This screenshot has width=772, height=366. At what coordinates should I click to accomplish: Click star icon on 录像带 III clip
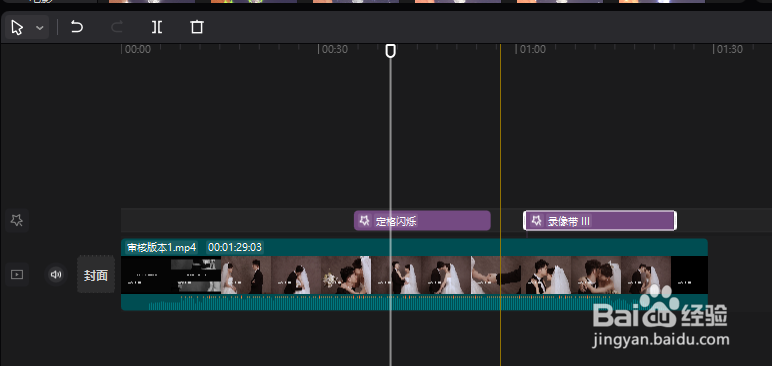(x=537, y=220)
